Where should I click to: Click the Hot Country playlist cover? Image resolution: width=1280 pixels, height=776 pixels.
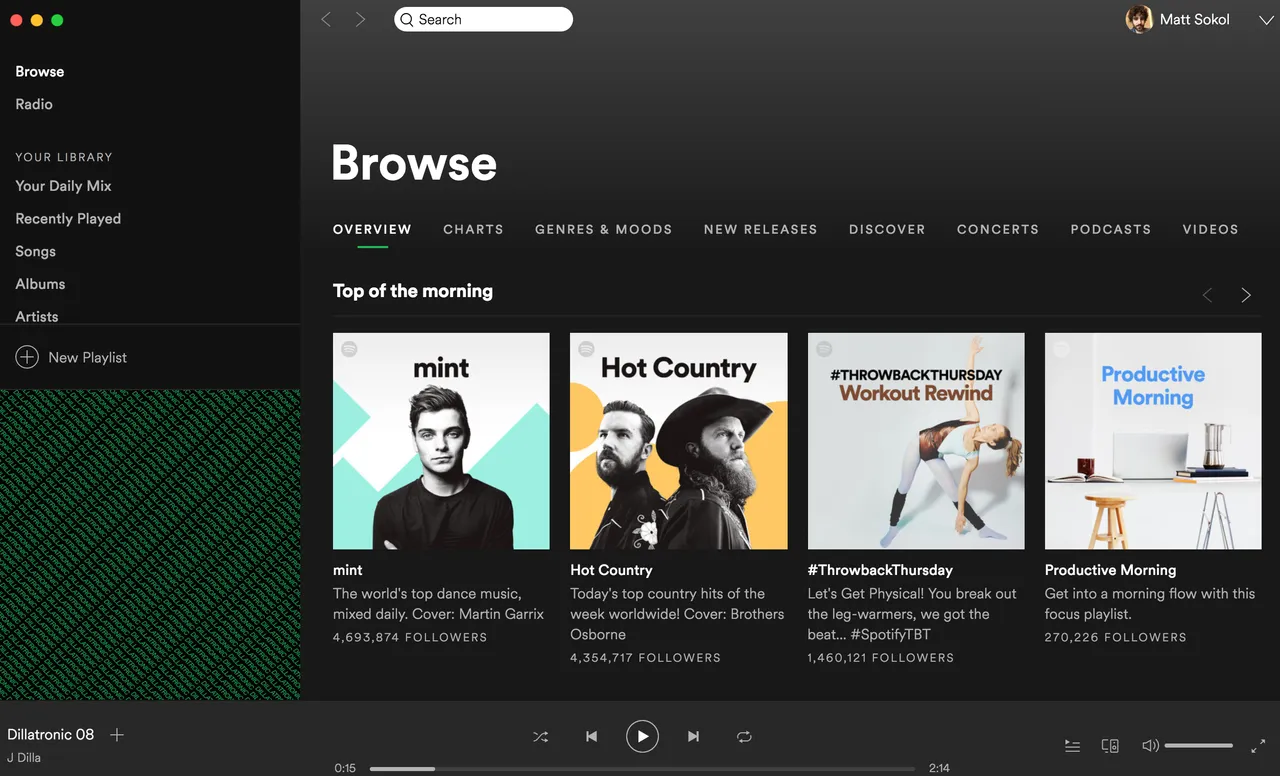click(x=679, y=441)
